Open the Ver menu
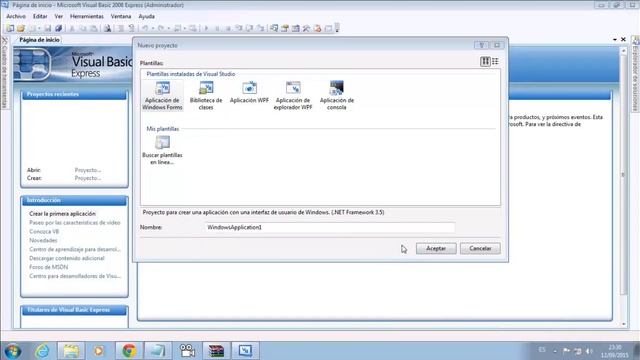 coord(59,16)
